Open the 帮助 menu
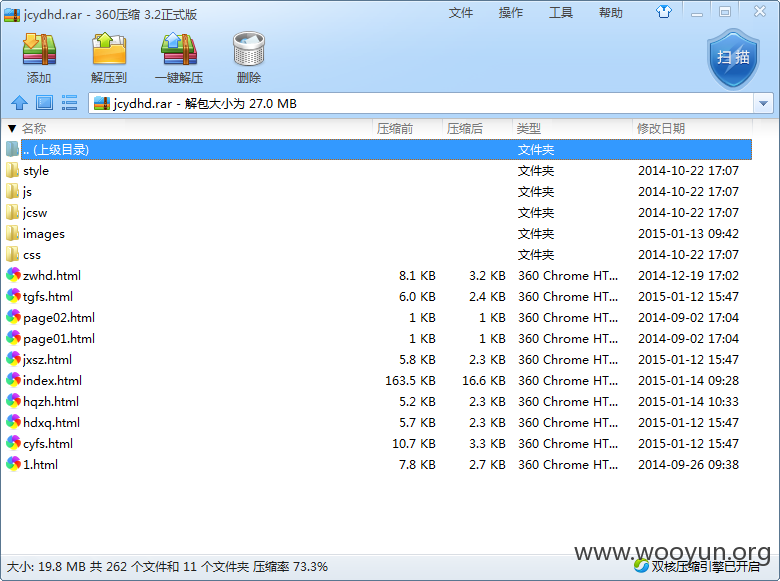The image size is (780, 581). pos(611,12)
